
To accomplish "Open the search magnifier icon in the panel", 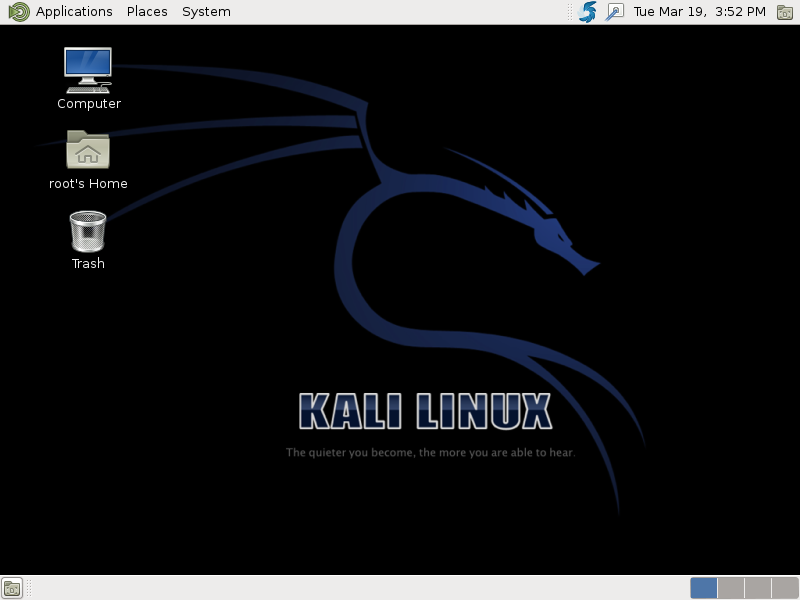I will [x=613, y=12].
